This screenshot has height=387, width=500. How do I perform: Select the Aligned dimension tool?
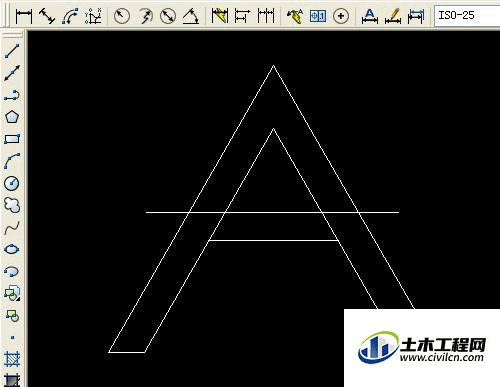[x=47, y=16]
